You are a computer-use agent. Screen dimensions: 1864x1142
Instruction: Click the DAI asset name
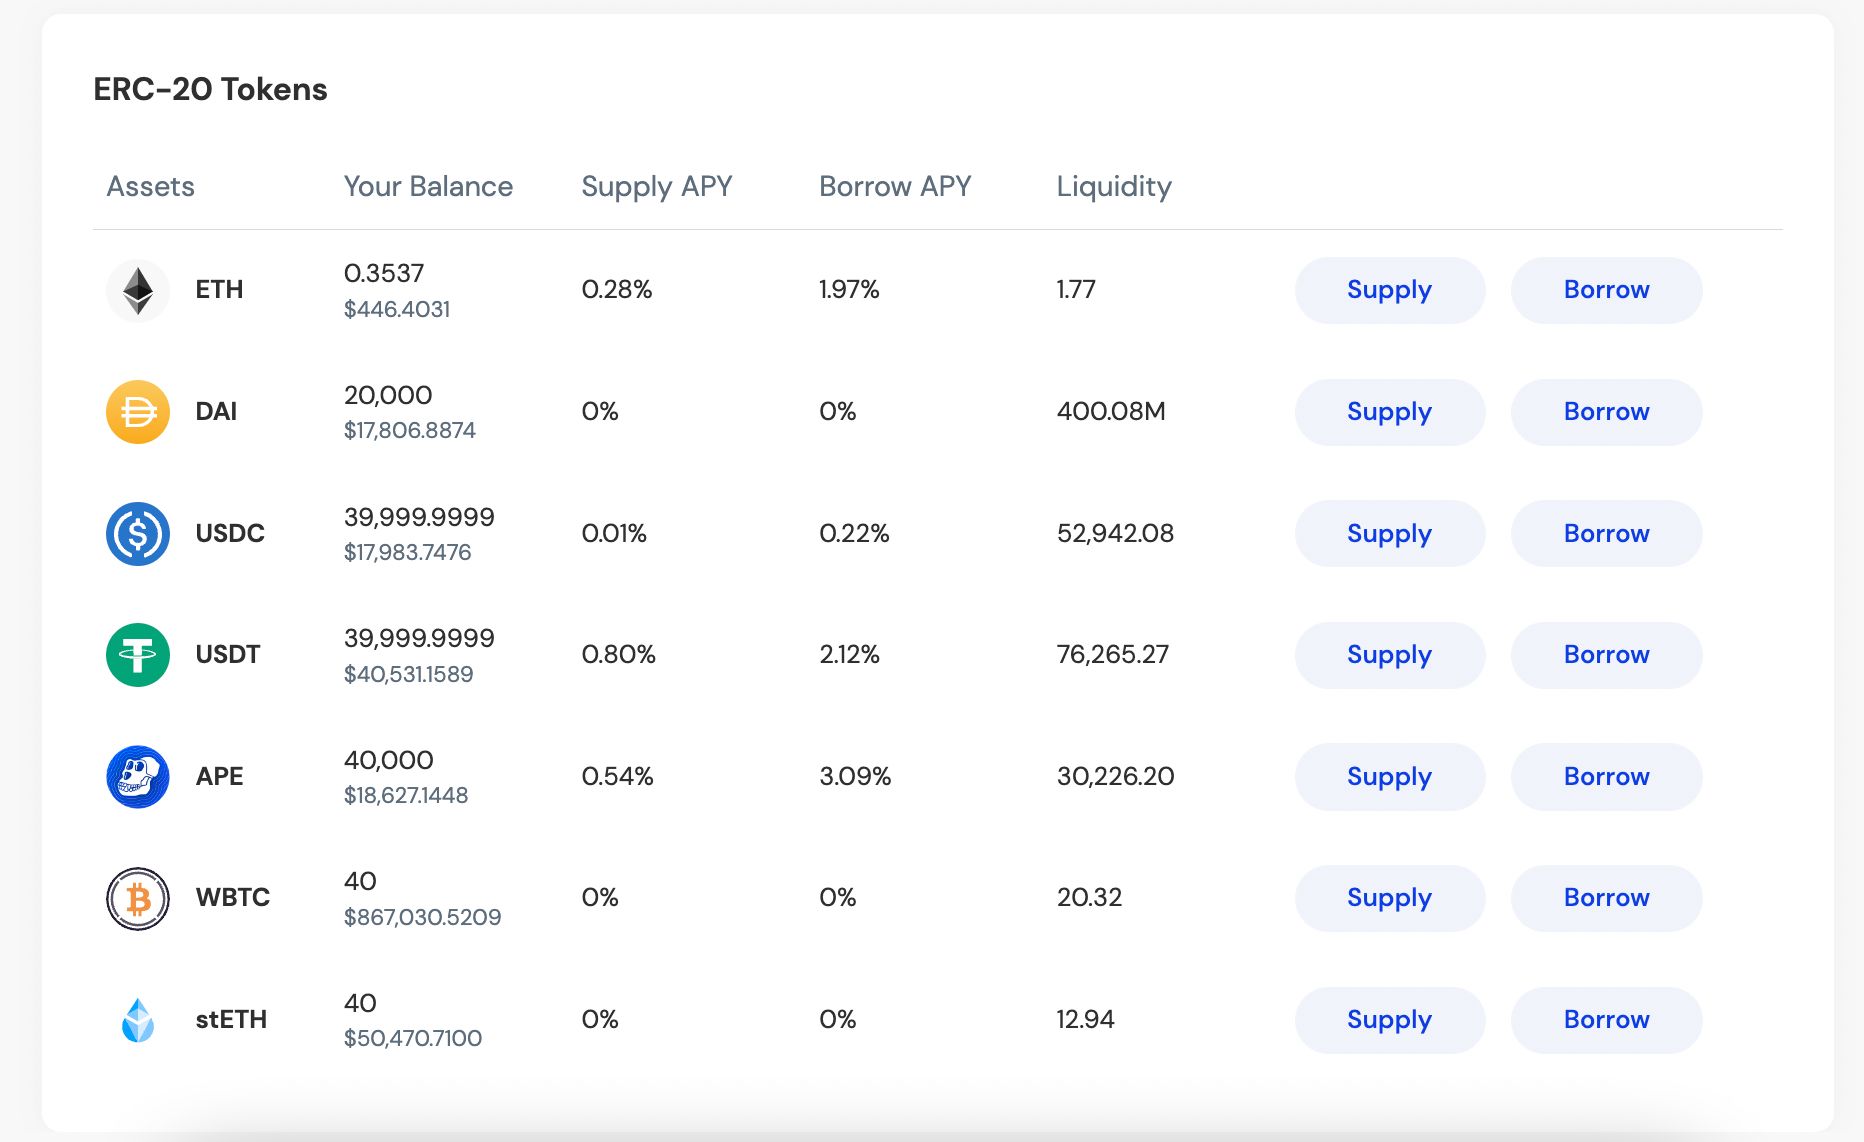[216, 412]
